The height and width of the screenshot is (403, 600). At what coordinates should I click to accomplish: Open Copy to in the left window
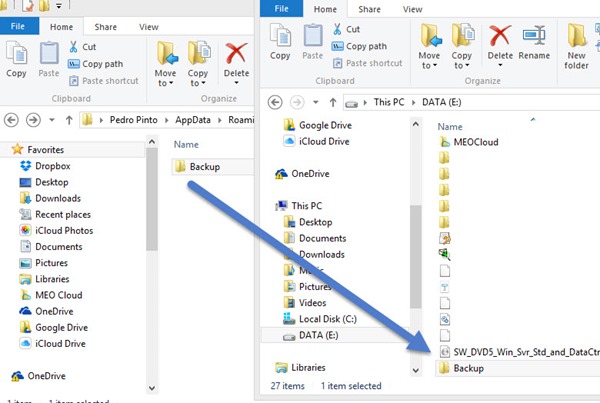(x=198, y=64)
